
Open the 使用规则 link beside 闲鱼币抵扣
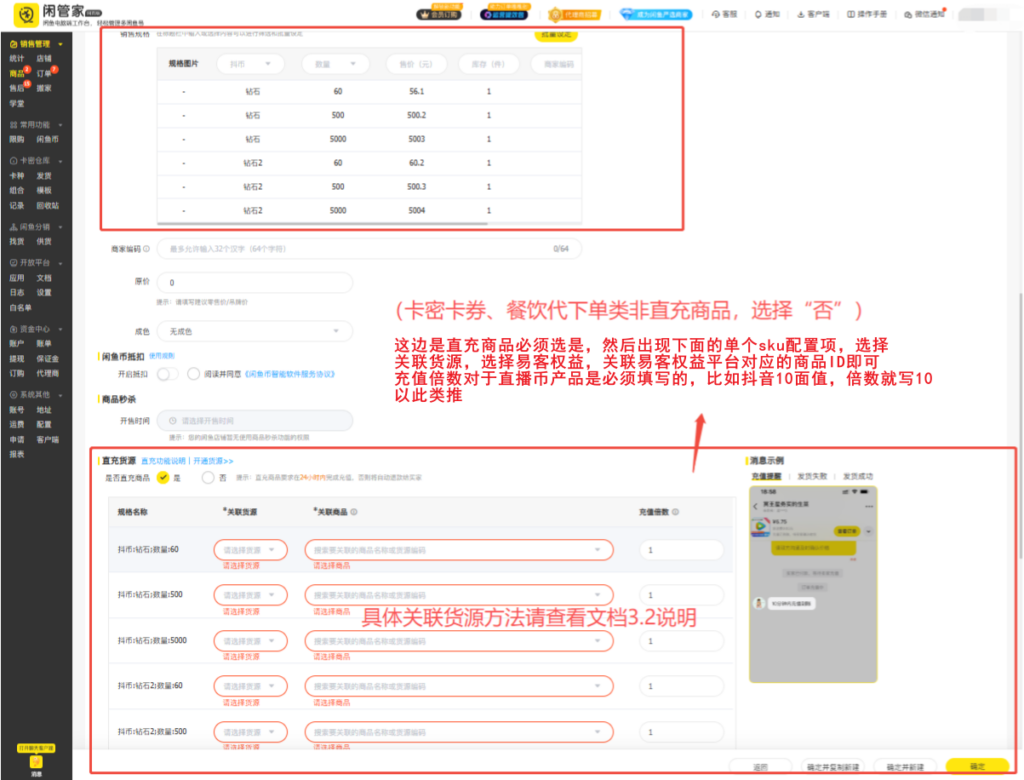click(162, 356)
